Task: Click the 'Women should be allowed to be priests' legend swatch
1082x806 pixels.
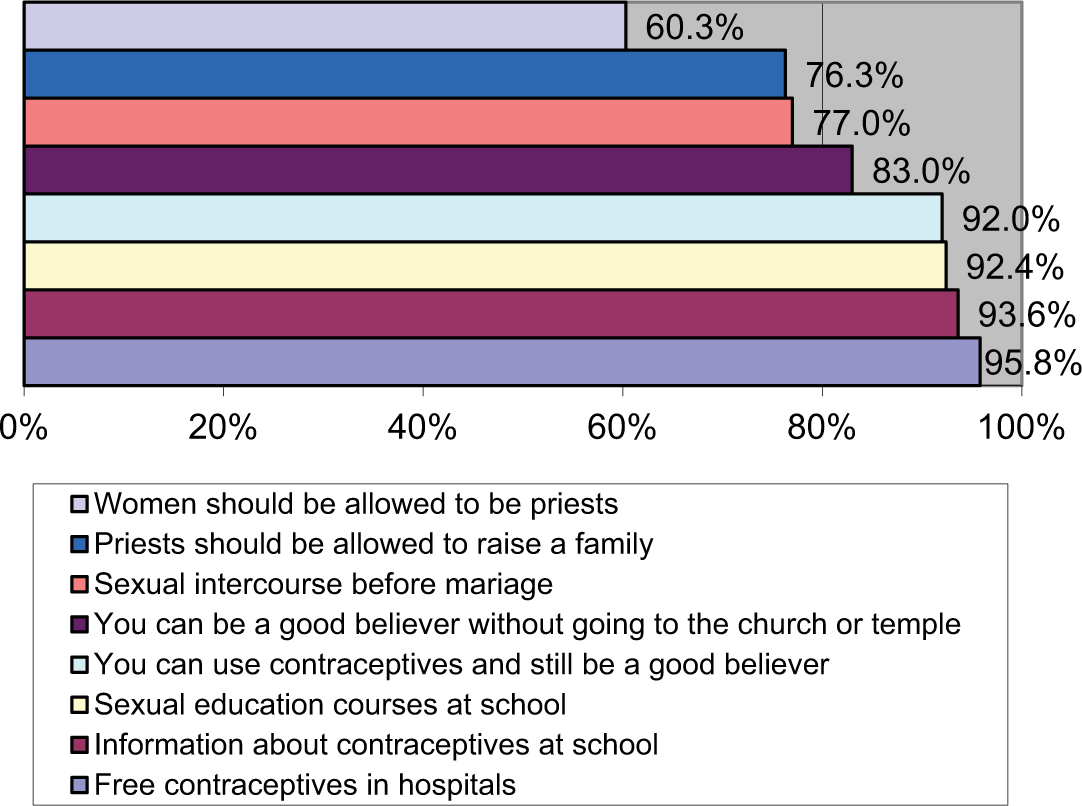Action: tap(79, 504)
